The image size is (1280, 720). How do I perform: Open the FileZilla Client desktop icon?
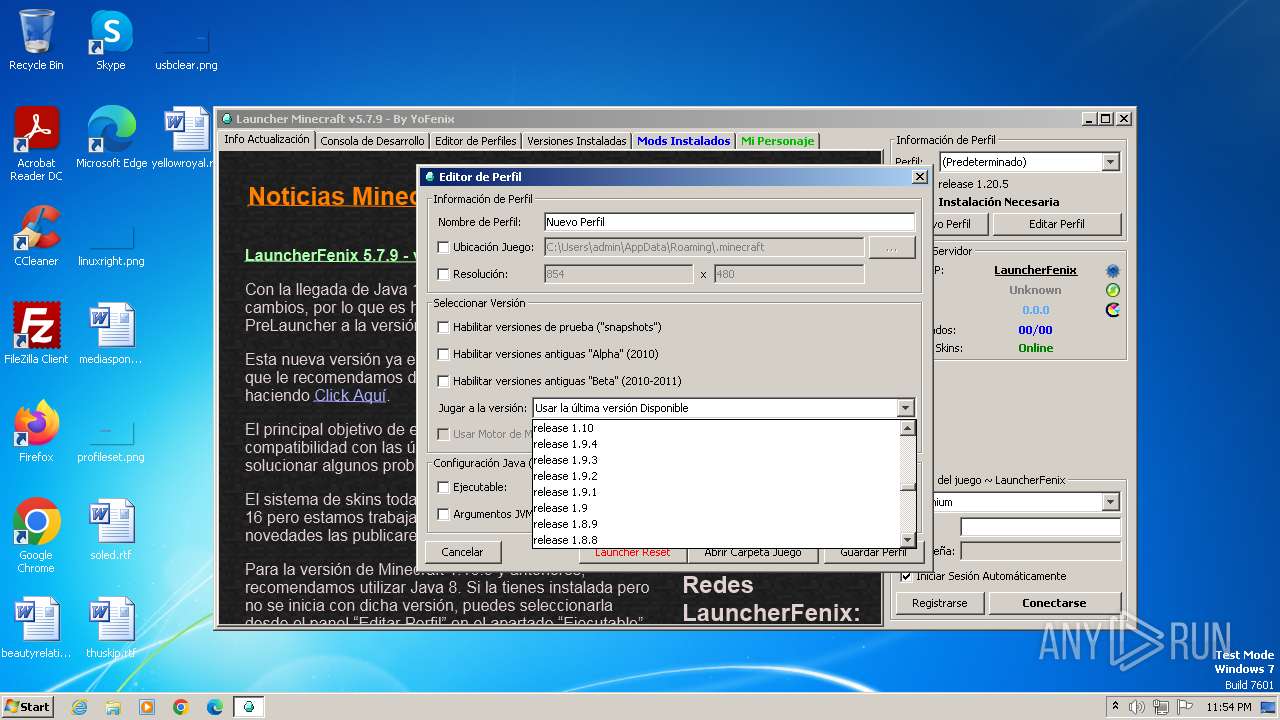click(x=36, y=334)
